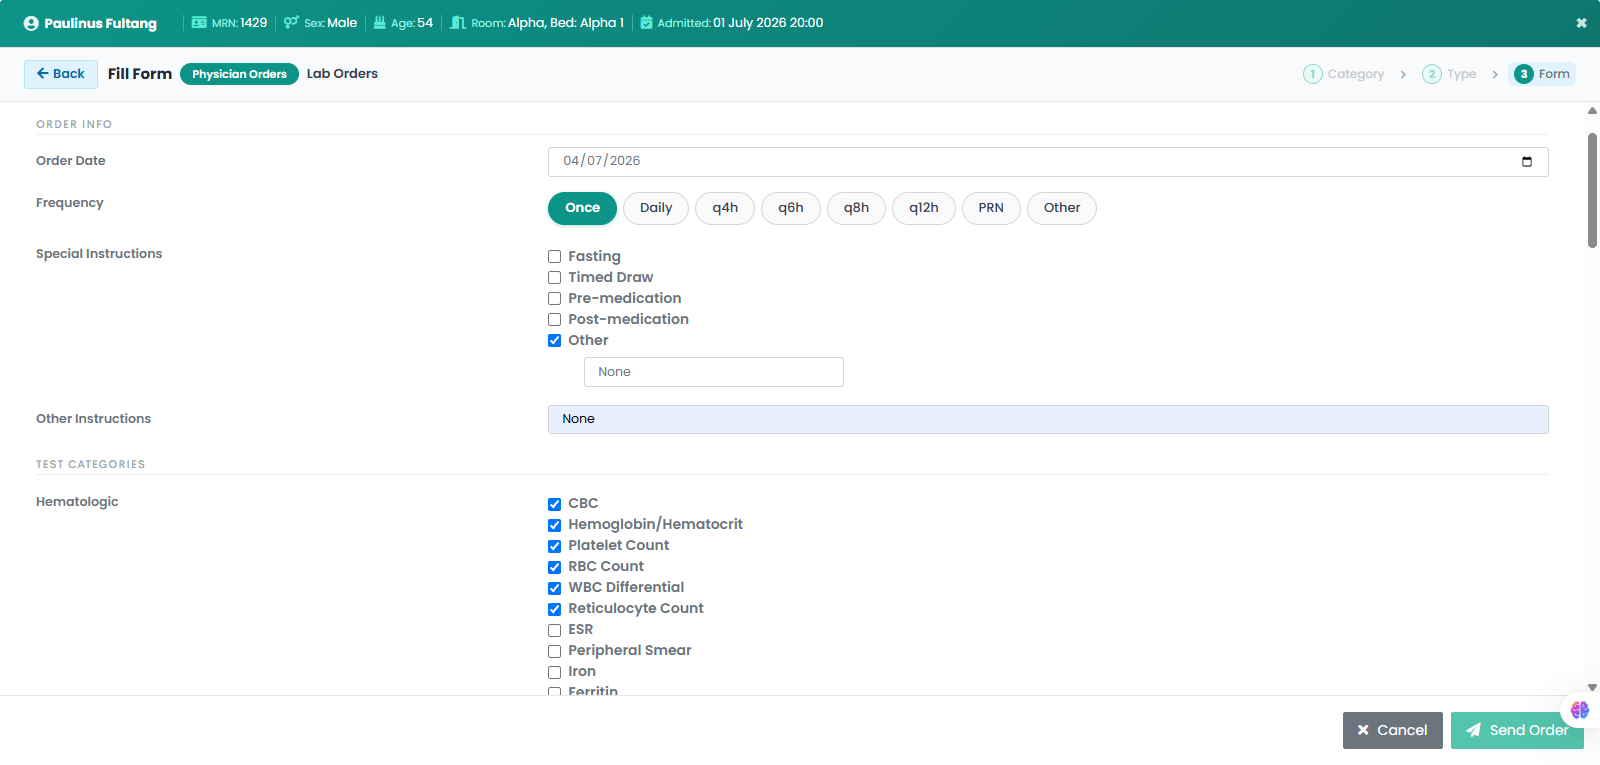
Task: Click step 1 circle in breadcrumb
Action: [1313, 74]
